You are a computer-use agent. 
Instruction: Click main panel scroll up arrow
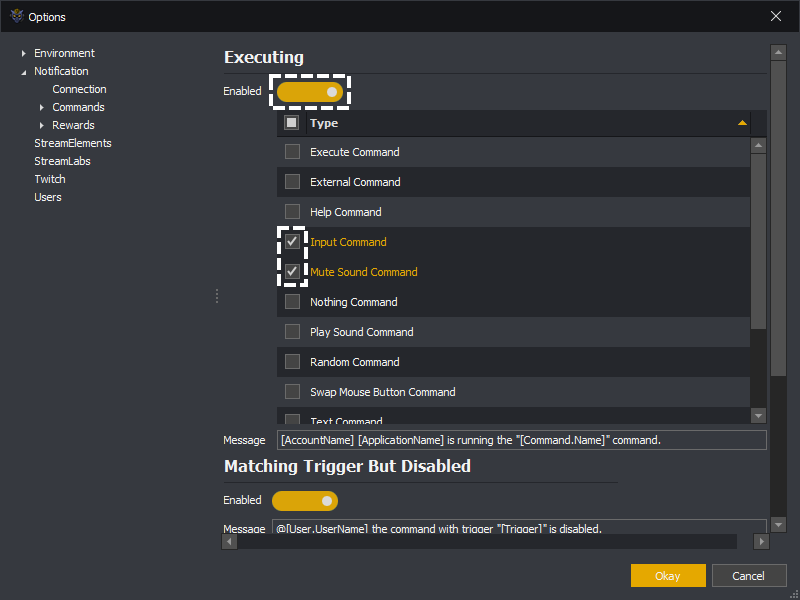click(778, 52)
